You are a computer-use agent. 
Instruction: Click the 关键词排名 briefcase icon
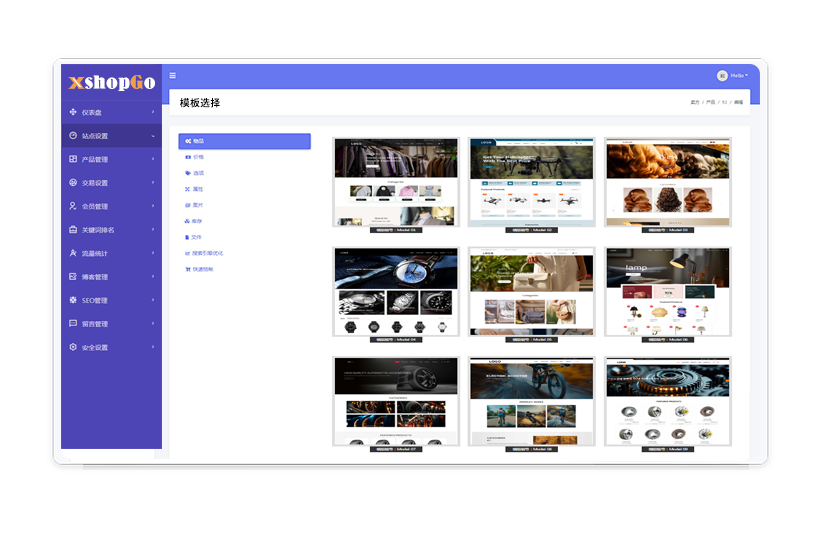click(x=73, y=230)
